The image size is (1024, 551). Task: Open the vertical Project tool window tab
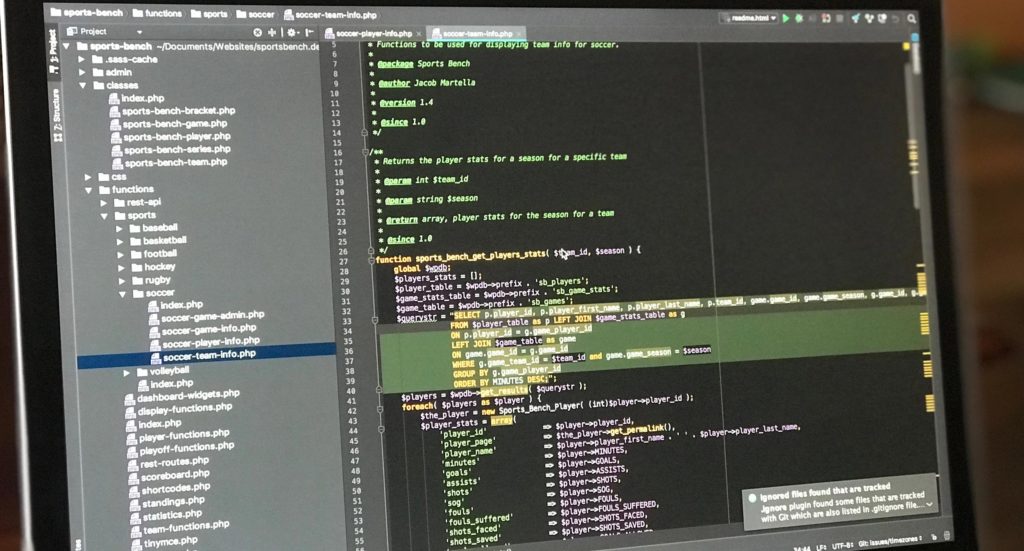[x=53, y=51]
